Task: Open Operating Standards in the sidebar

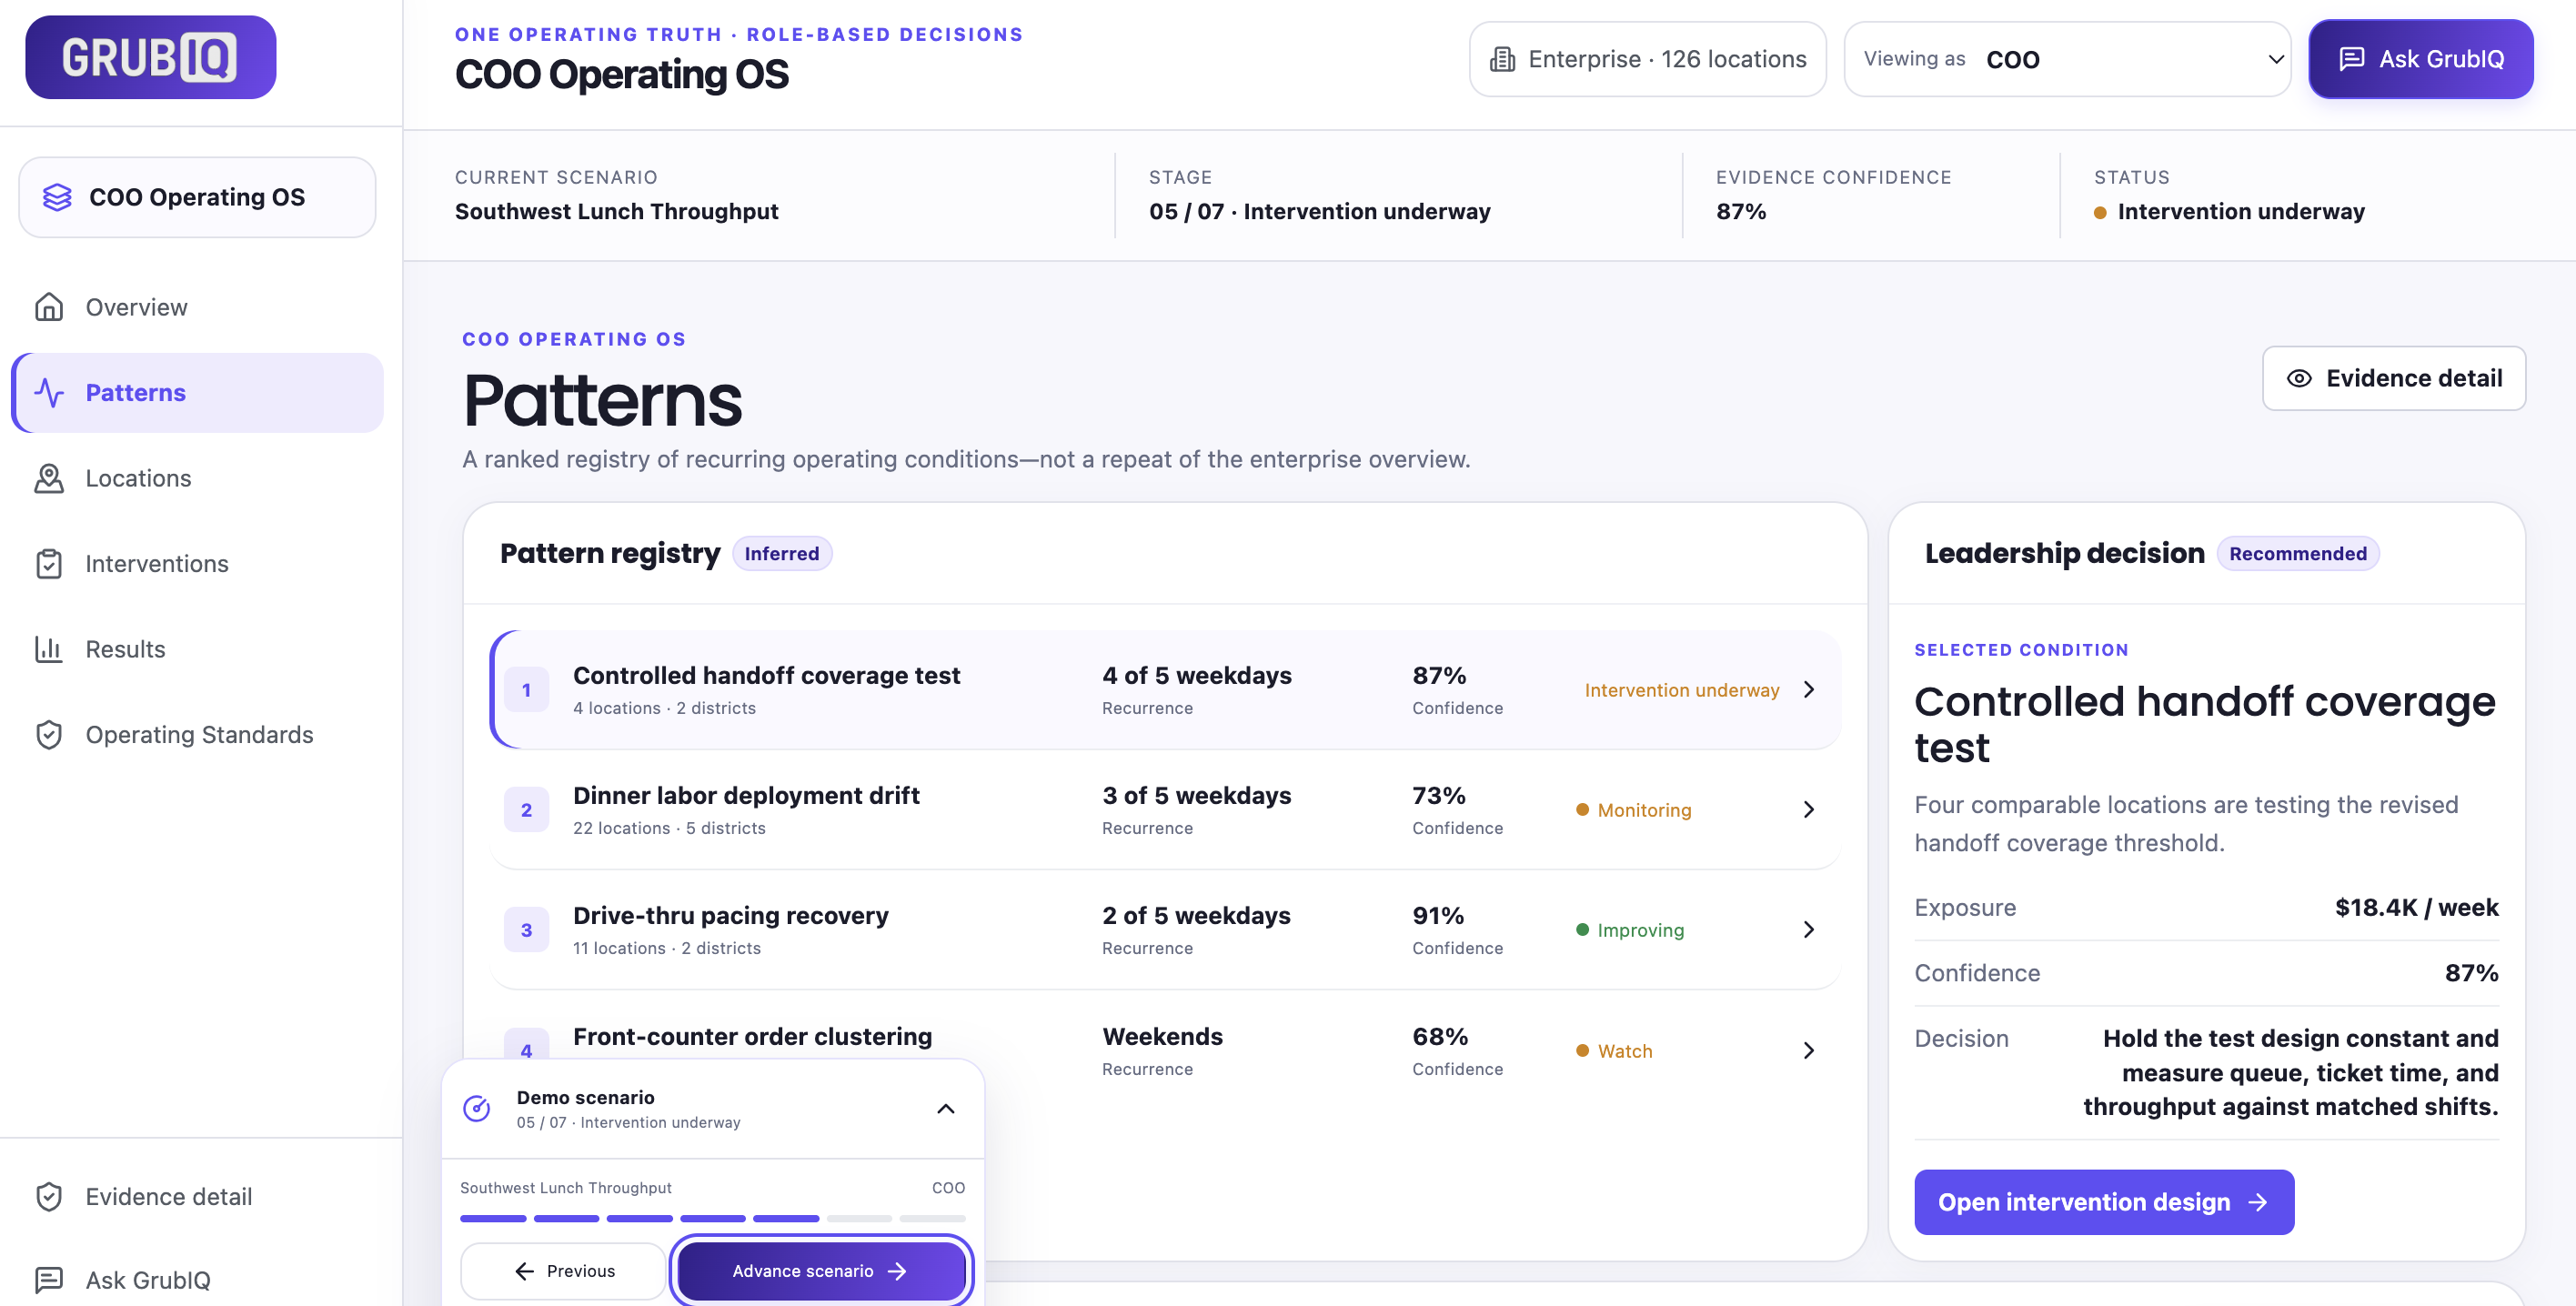Action: pos(197,734)
